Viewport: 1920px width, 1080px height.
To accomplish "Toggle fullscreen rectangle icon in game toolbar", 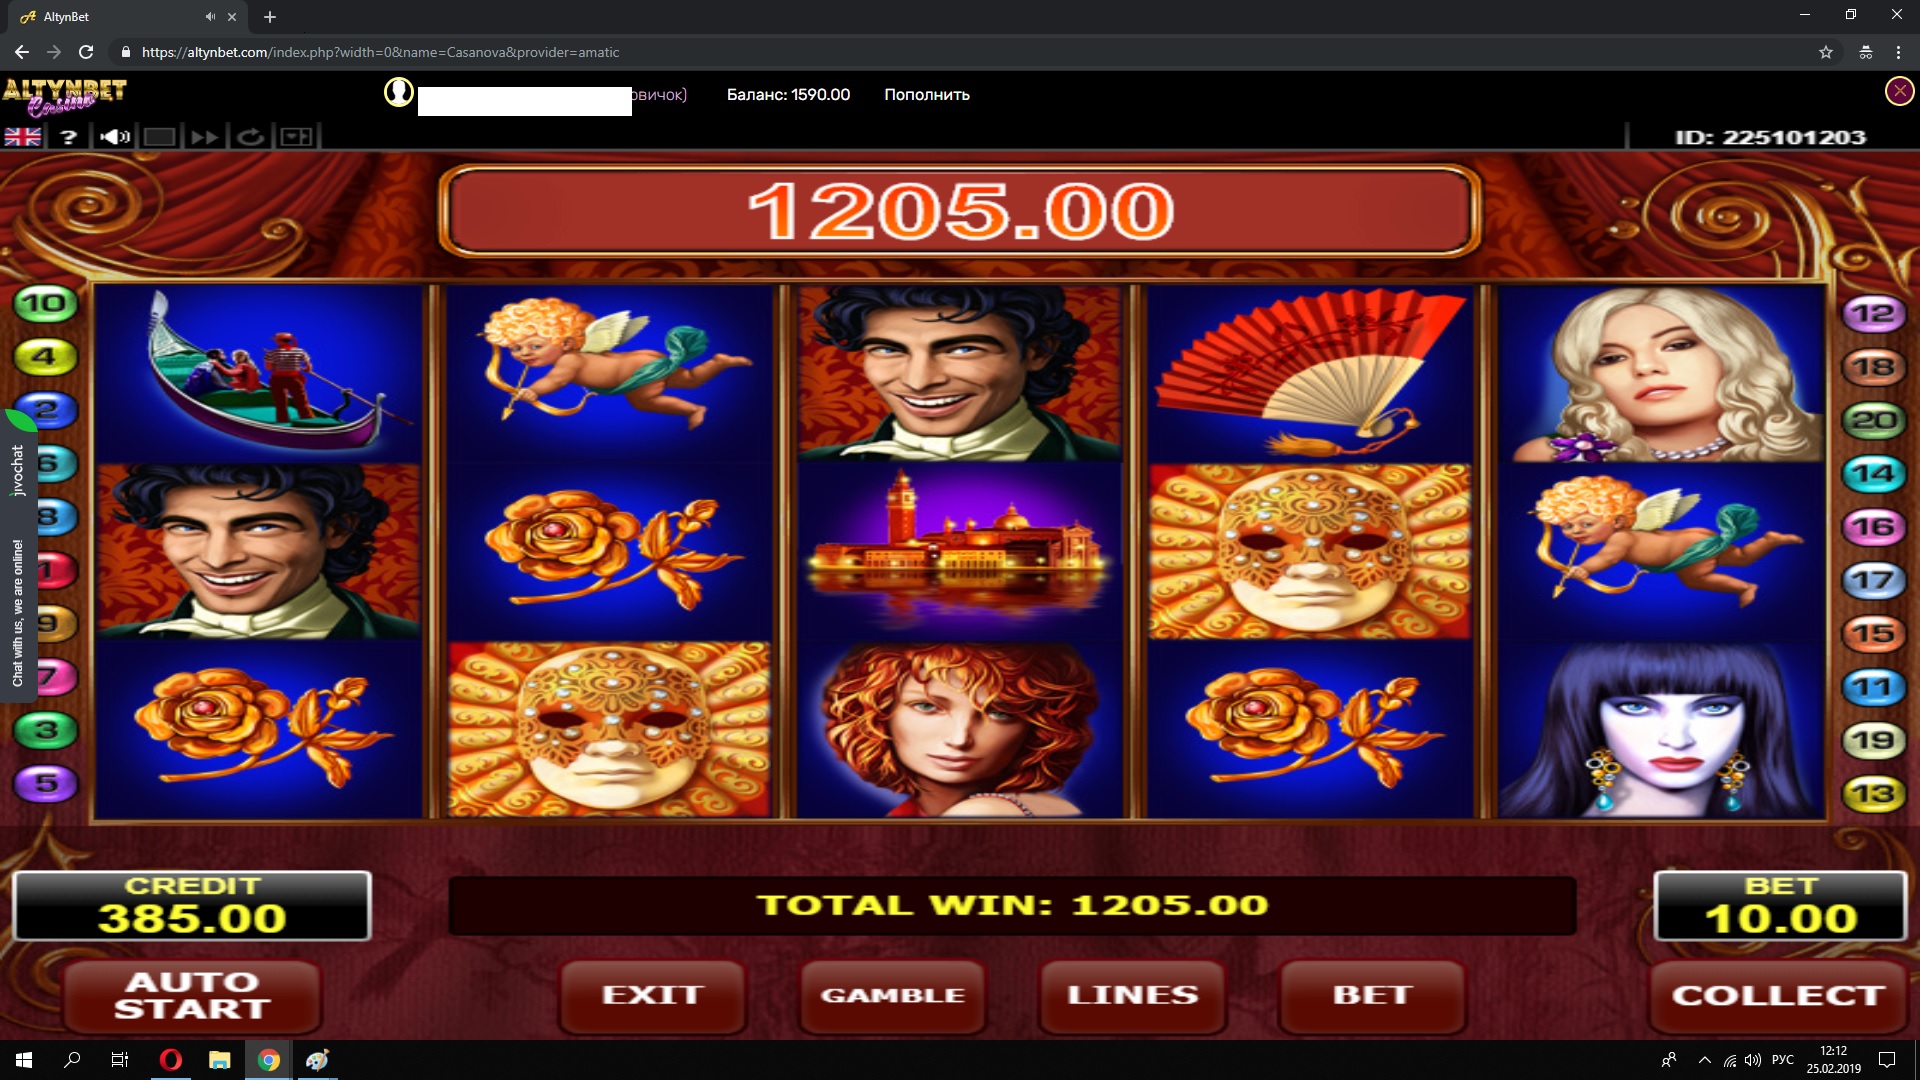I will [x=159, y=137].
